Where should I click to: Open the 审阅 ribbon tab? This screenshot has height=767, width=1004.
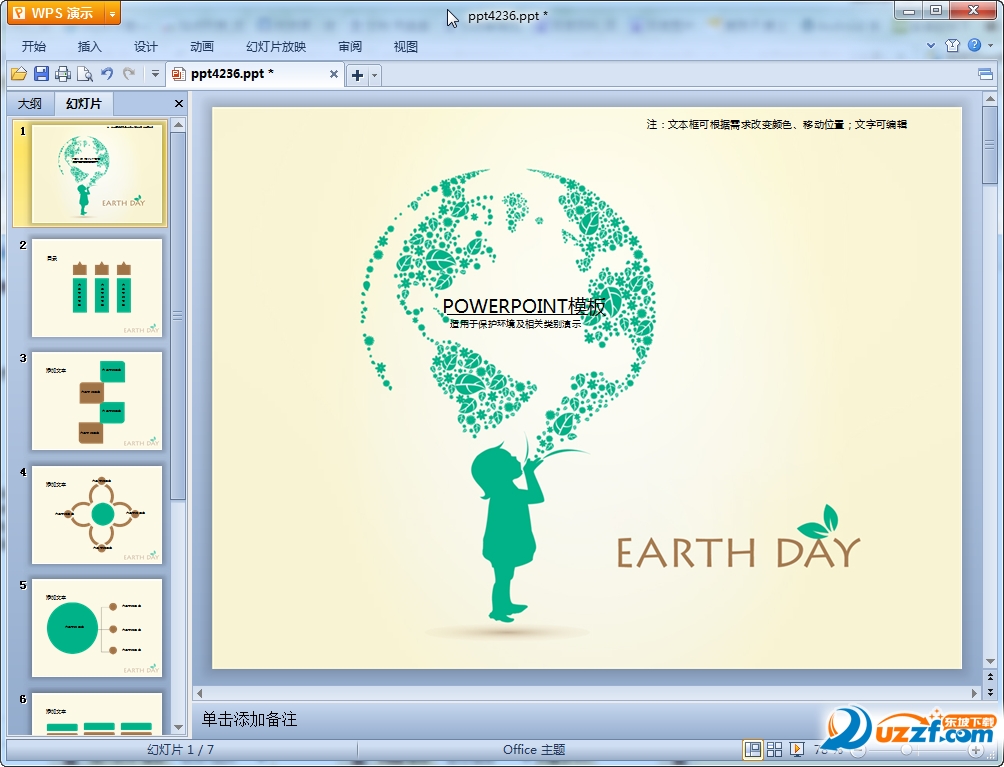pos(350,47)
